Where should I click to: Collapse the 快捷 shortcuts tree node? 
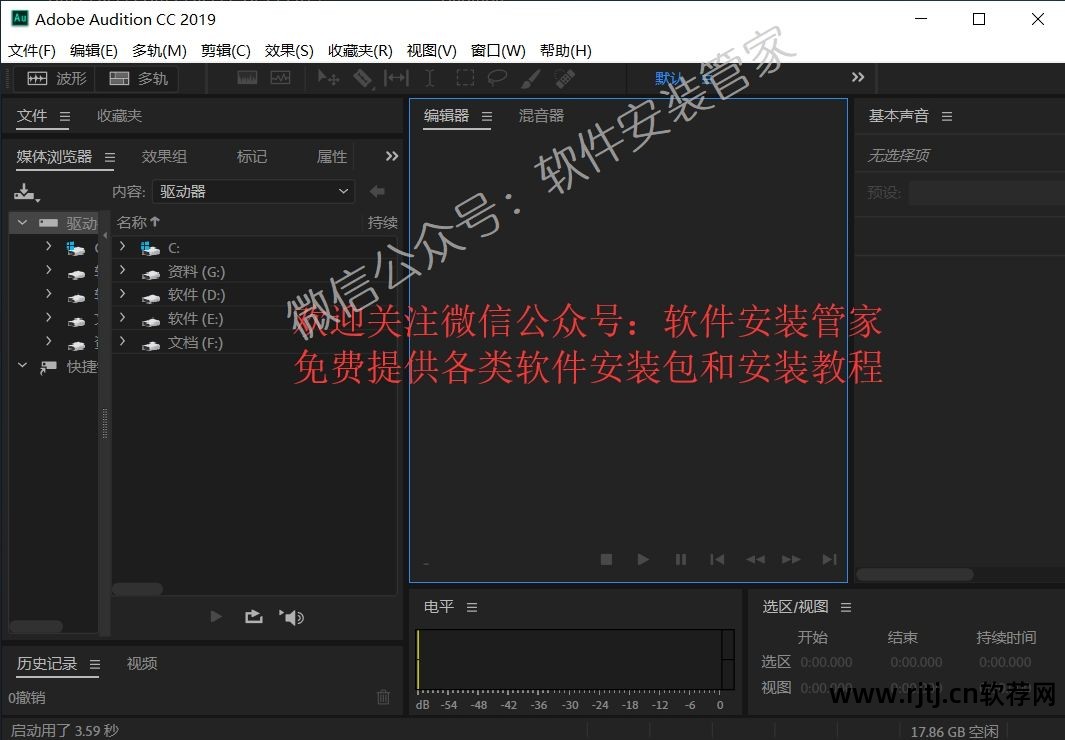click(x=22, y=365)
